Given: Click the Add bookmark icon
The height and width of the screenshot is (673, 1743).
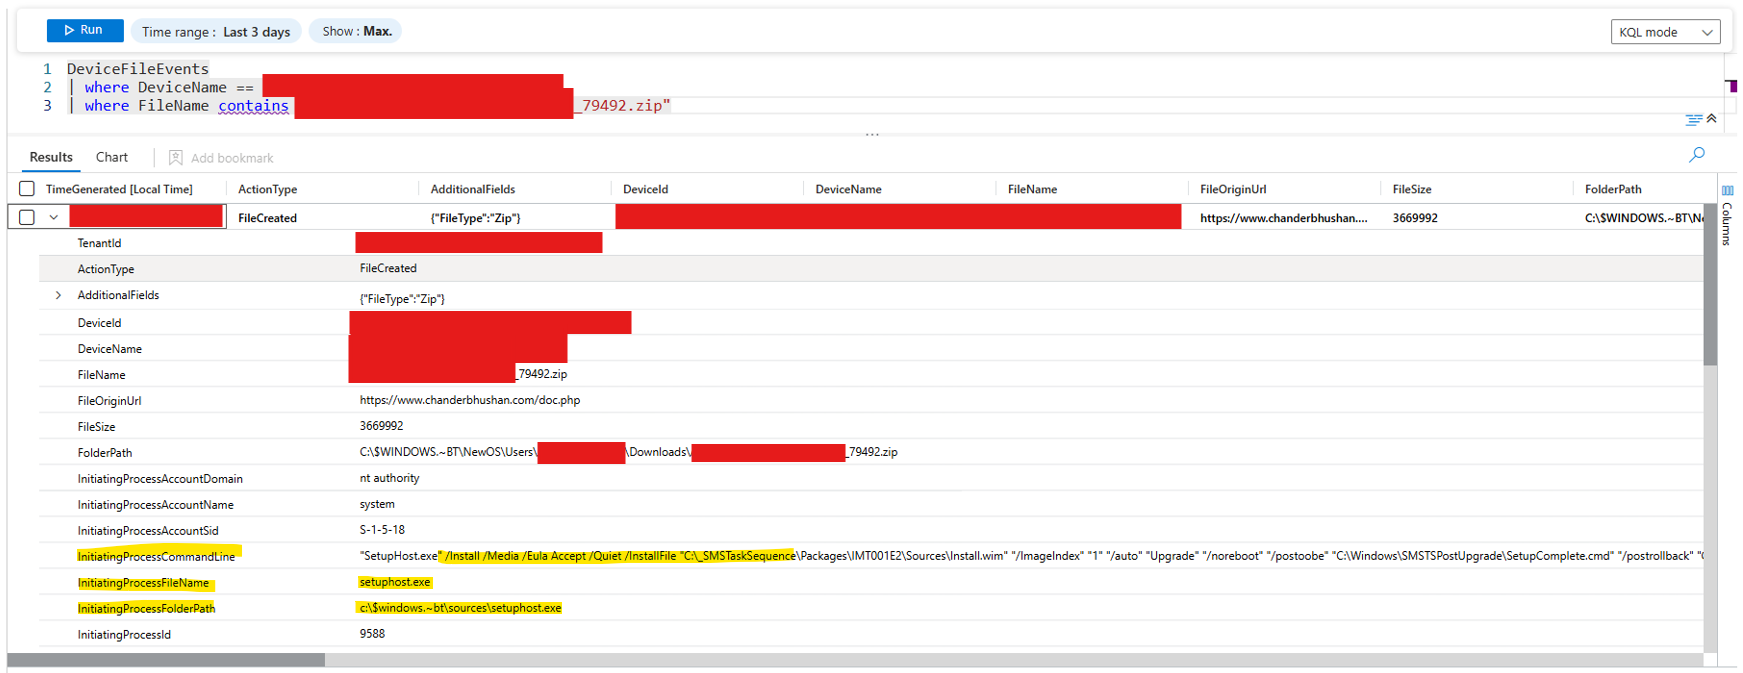Looking at the screenshot, I should click(176, 158).
